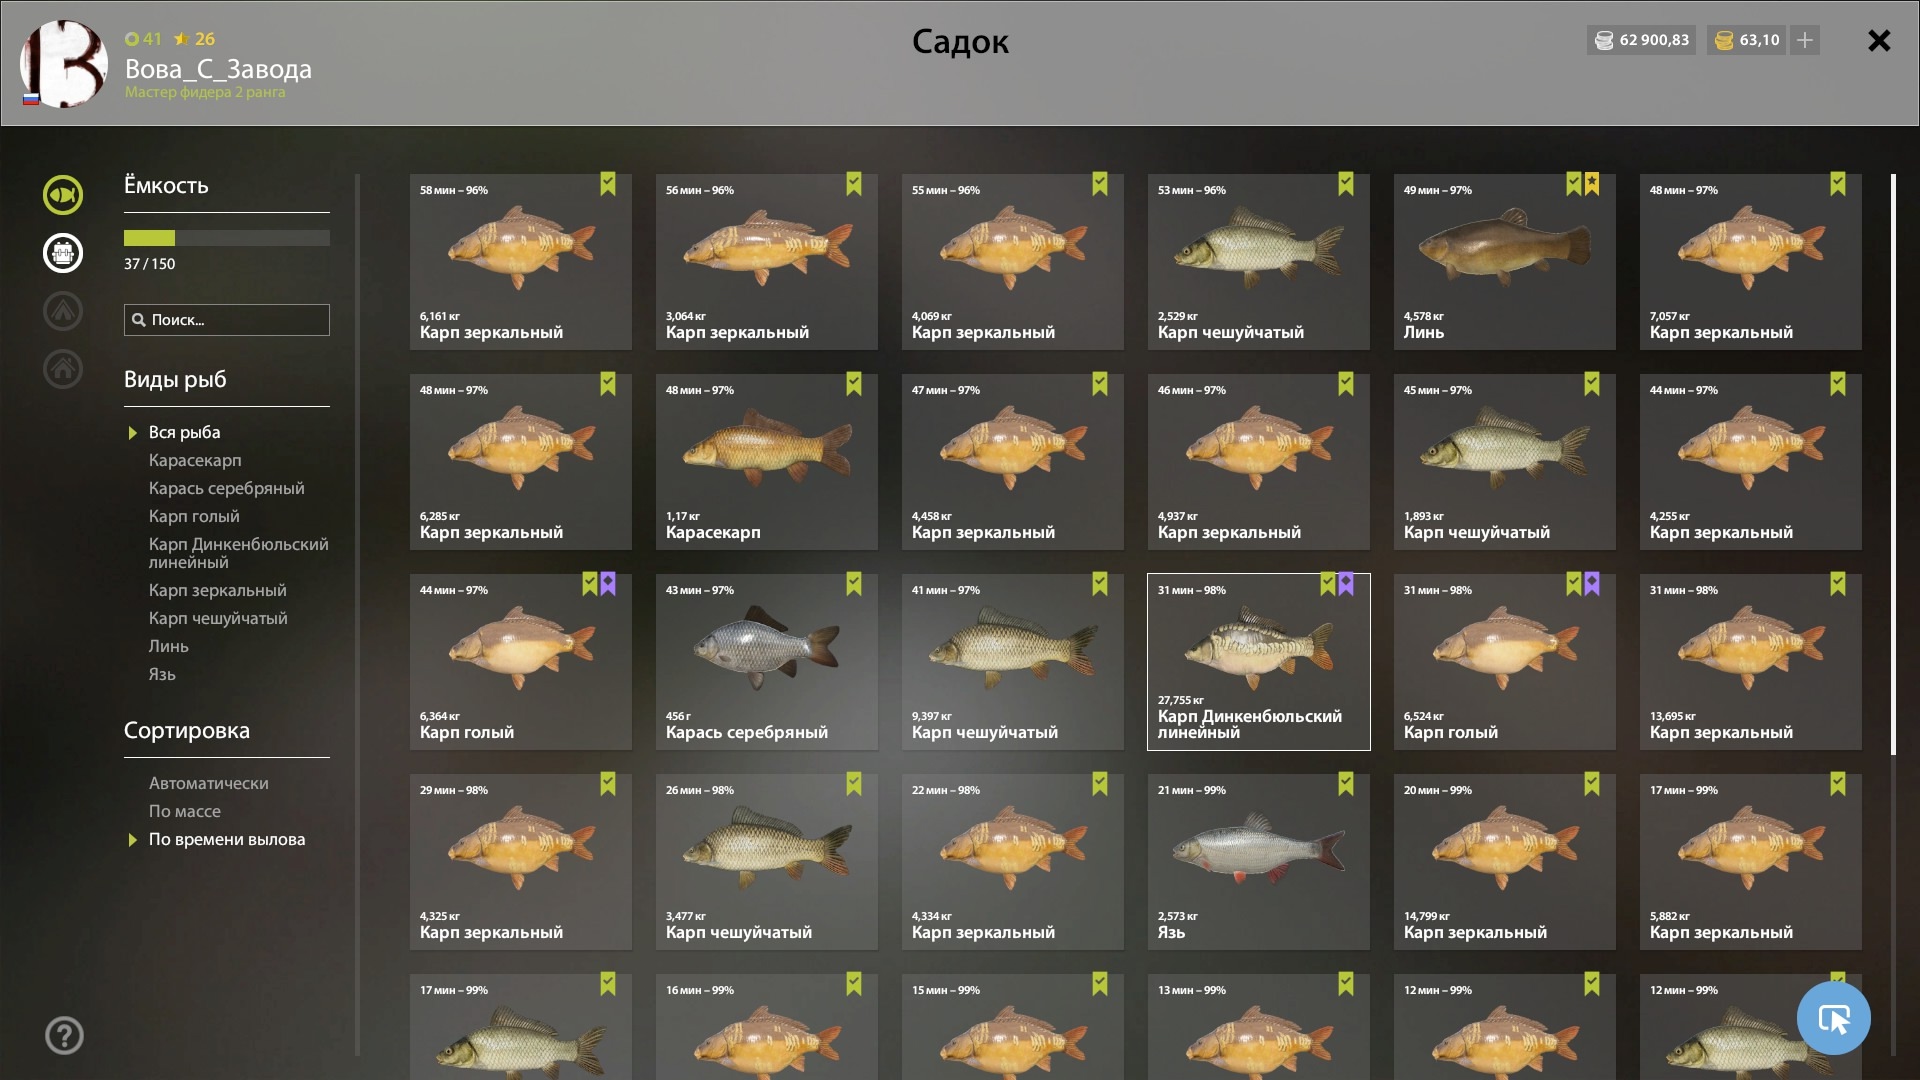Filter by Карп зеркальный species
1920x1080 pixels.
218,590
